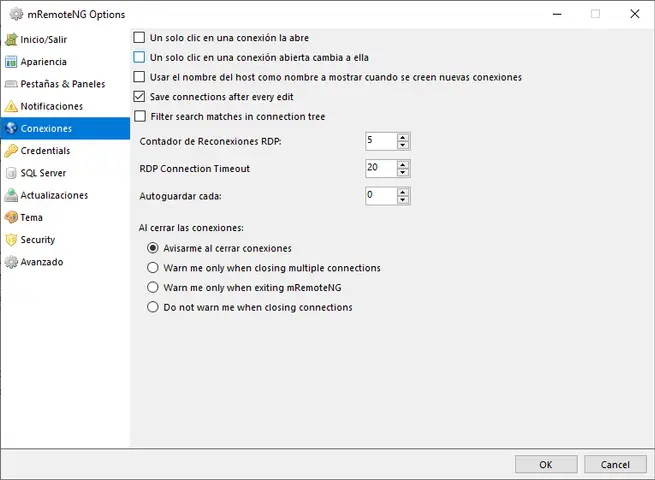Confirm settings with the OK button
The width and height of the screenshot is (655, 480).
click(x=546, y=464)
